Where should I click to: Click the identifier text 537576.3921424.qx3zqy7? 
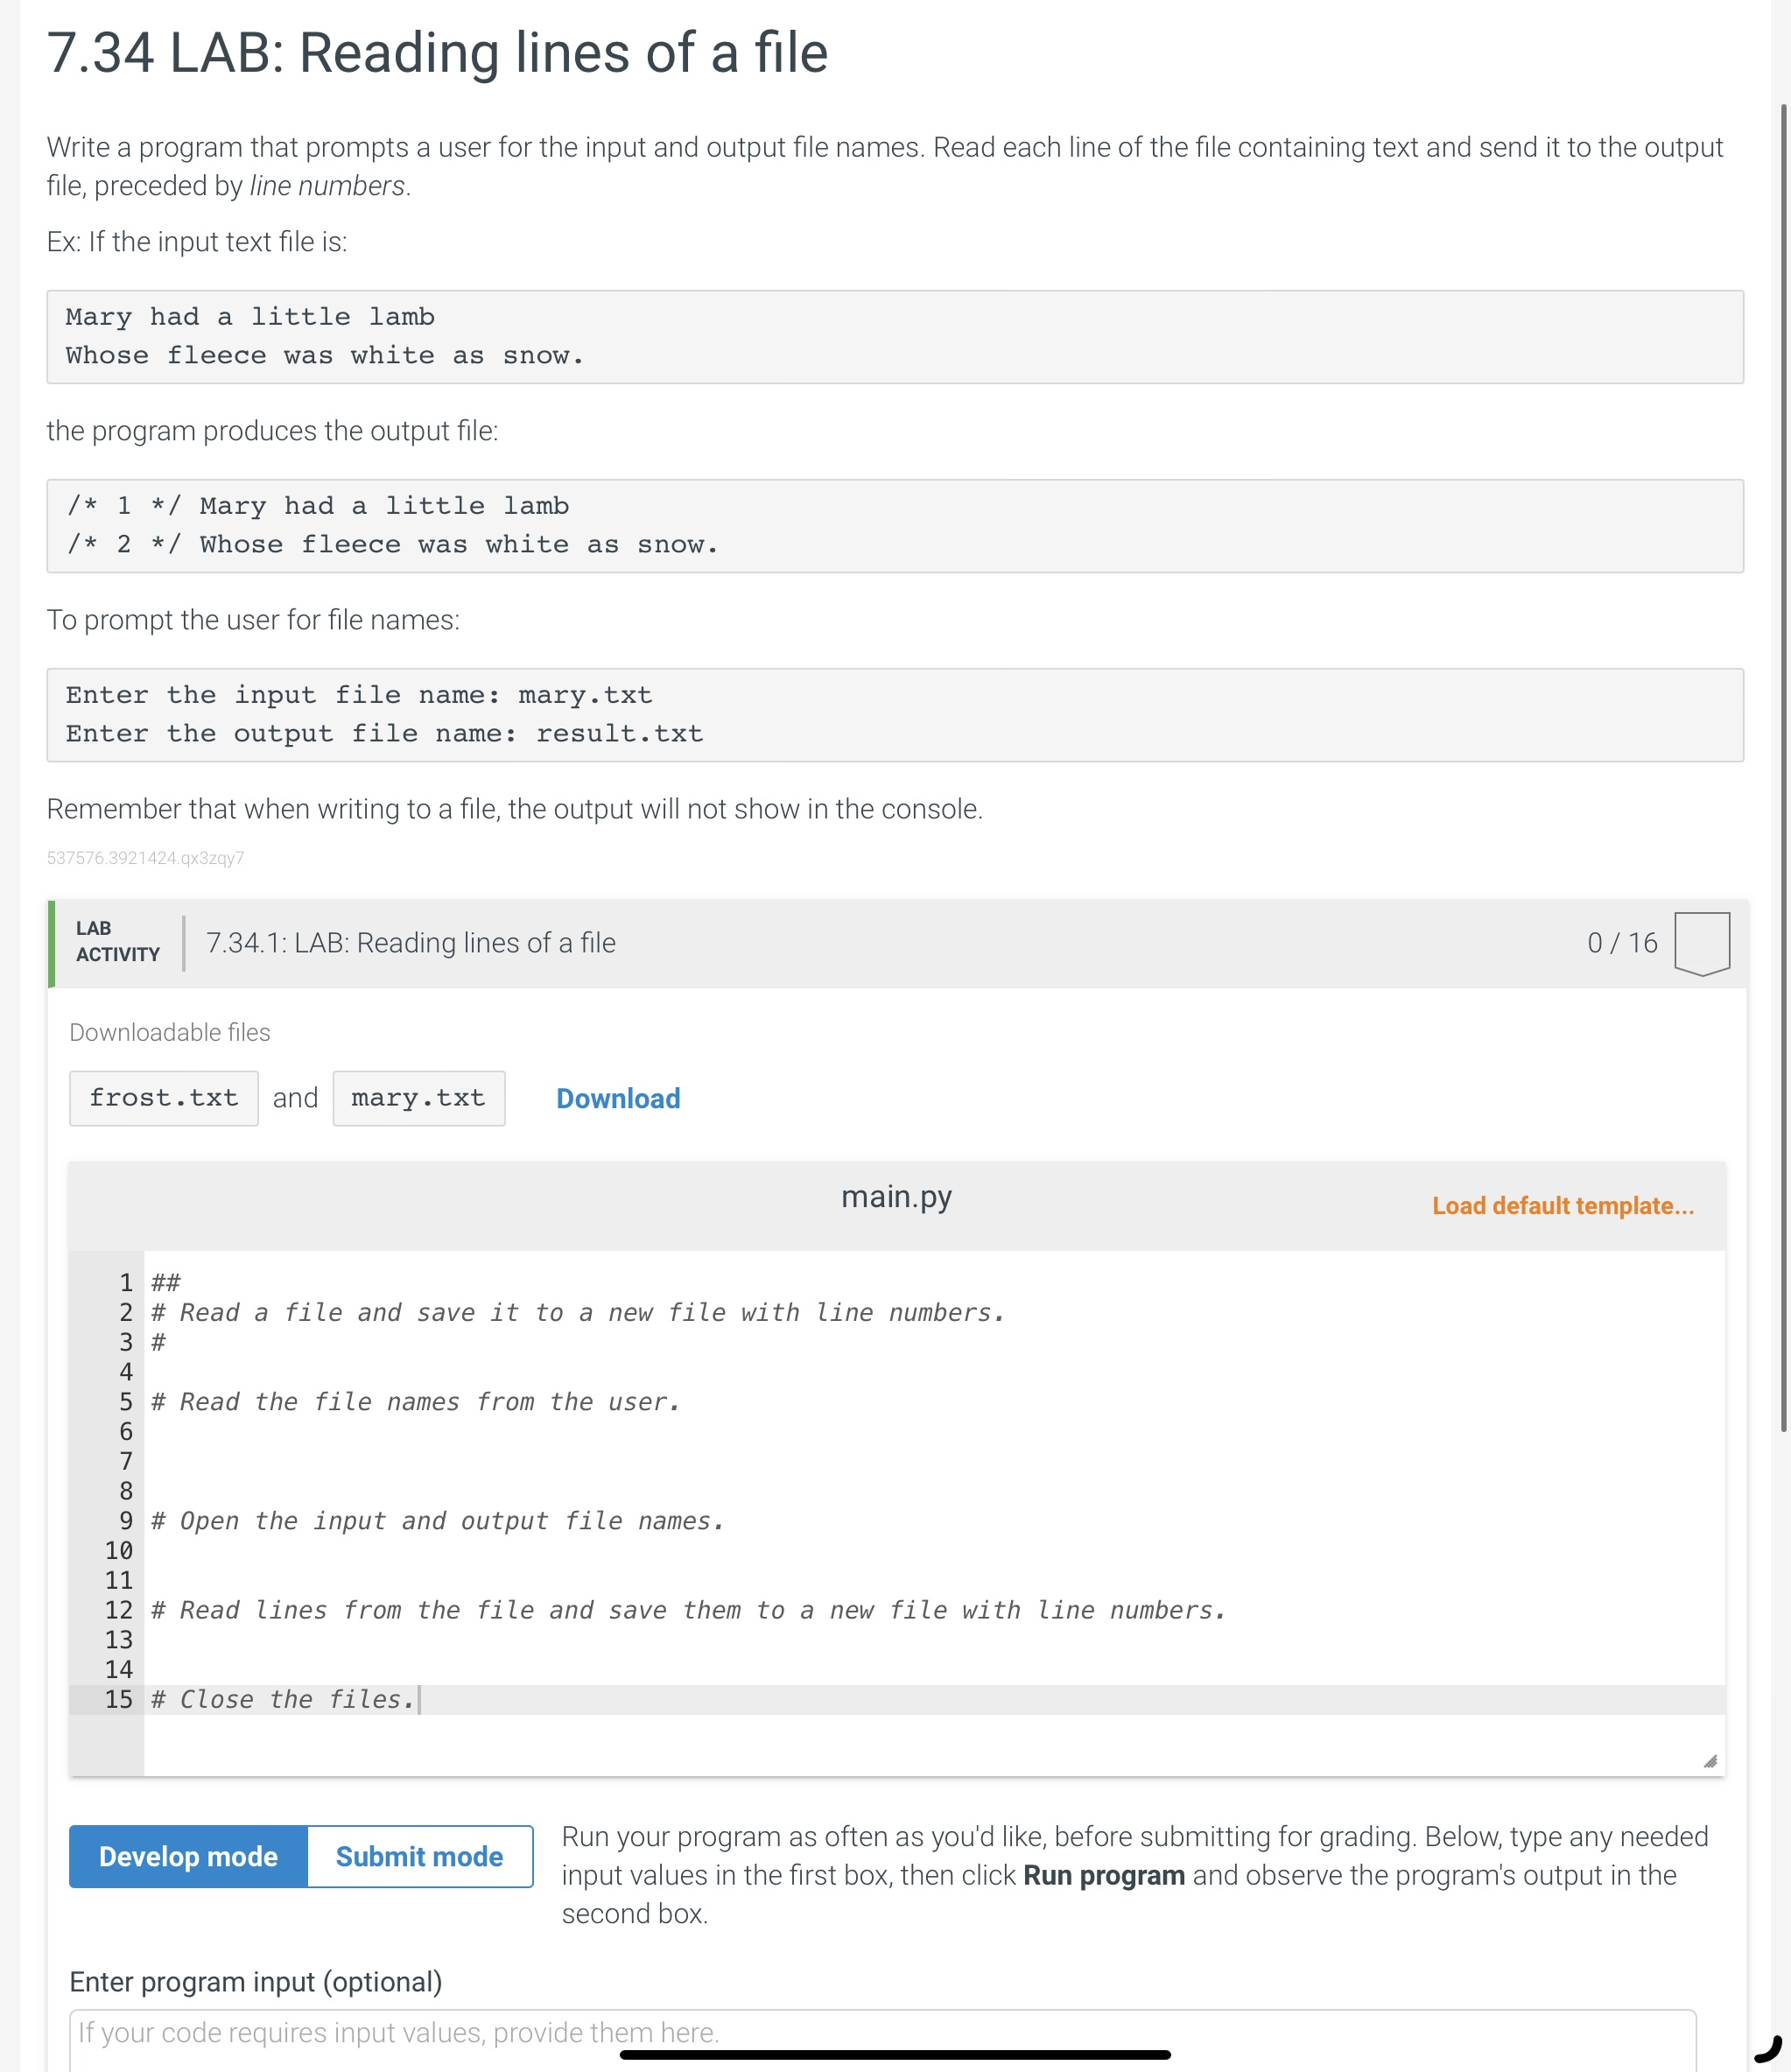click(x=146, y=857)
